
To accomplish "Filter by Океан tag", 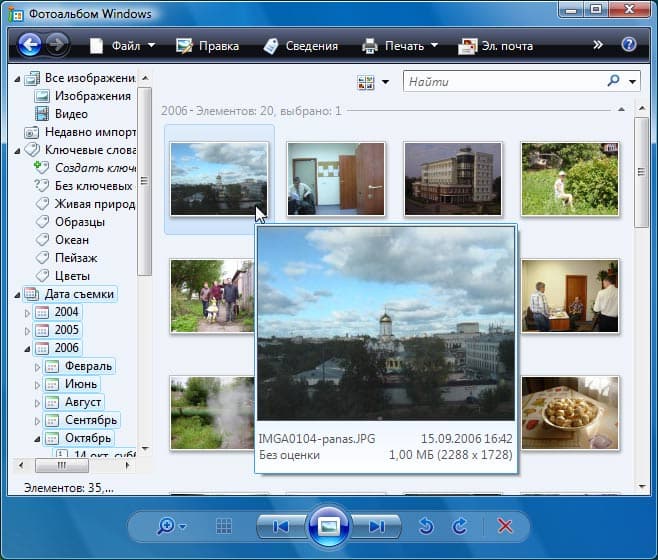I will click(72, 240).
